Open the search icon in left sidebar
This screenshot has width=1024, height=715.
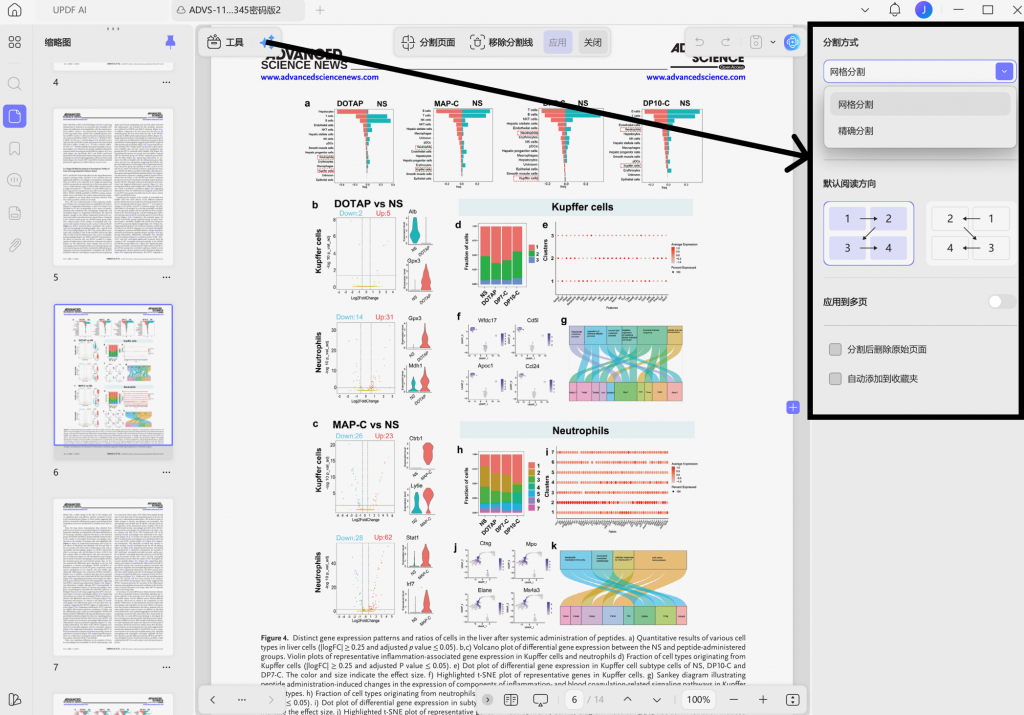(x=14, y=84)
